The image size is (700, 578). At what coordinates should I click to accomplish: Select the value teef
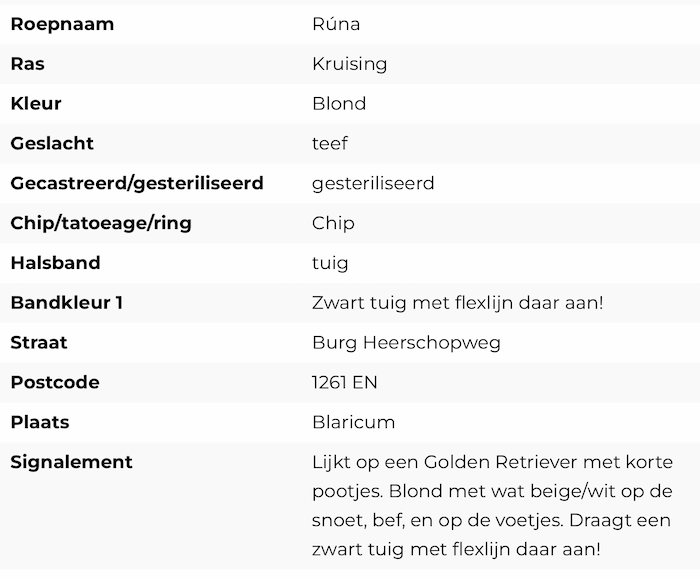click(330, 144)
